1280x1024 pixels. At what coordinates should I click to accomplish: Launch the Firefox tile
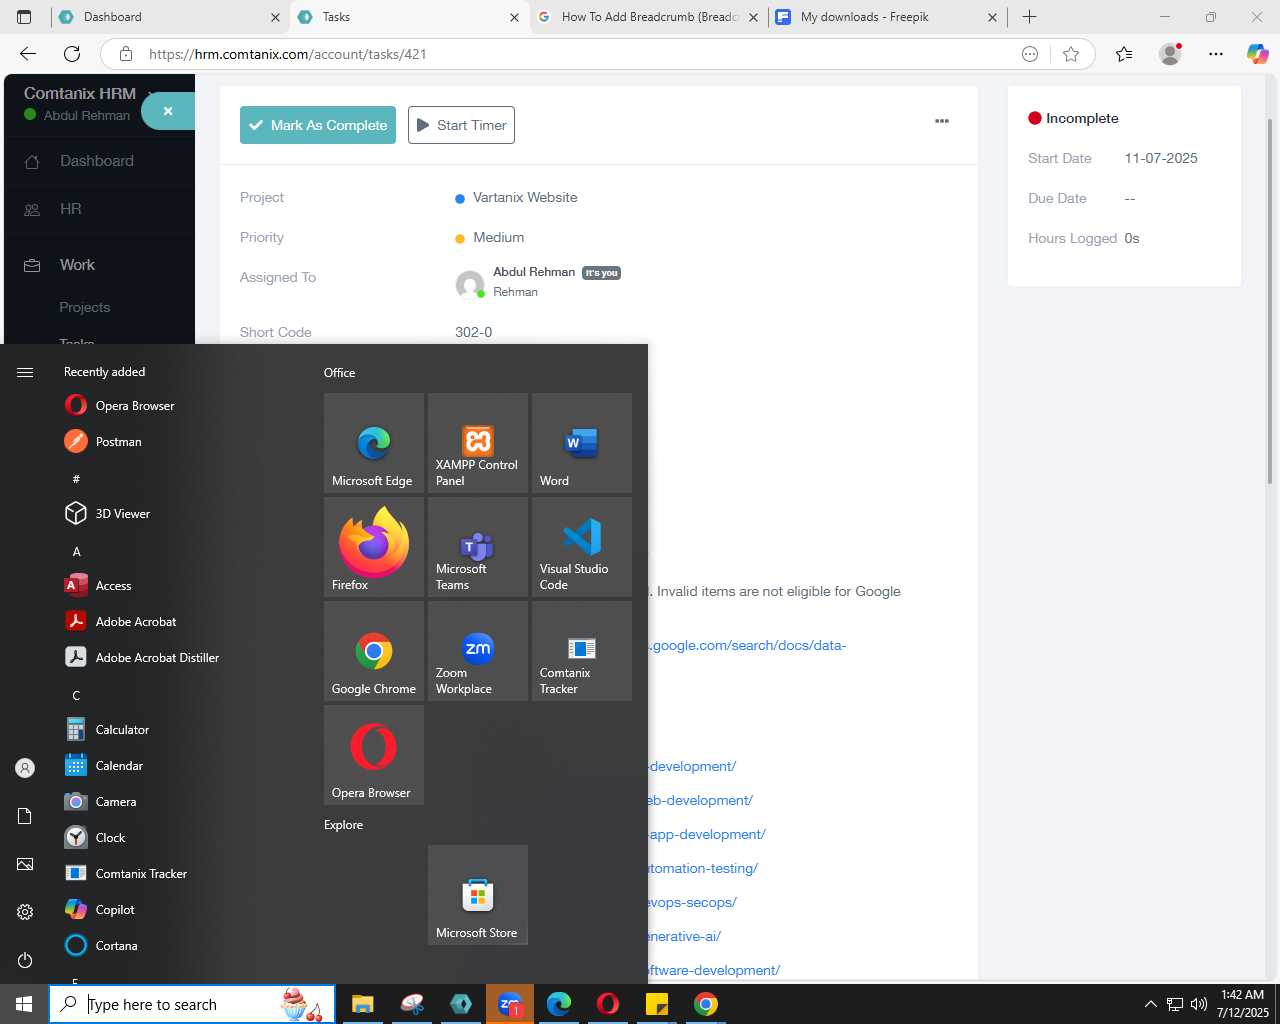click(x=374, y=547)
